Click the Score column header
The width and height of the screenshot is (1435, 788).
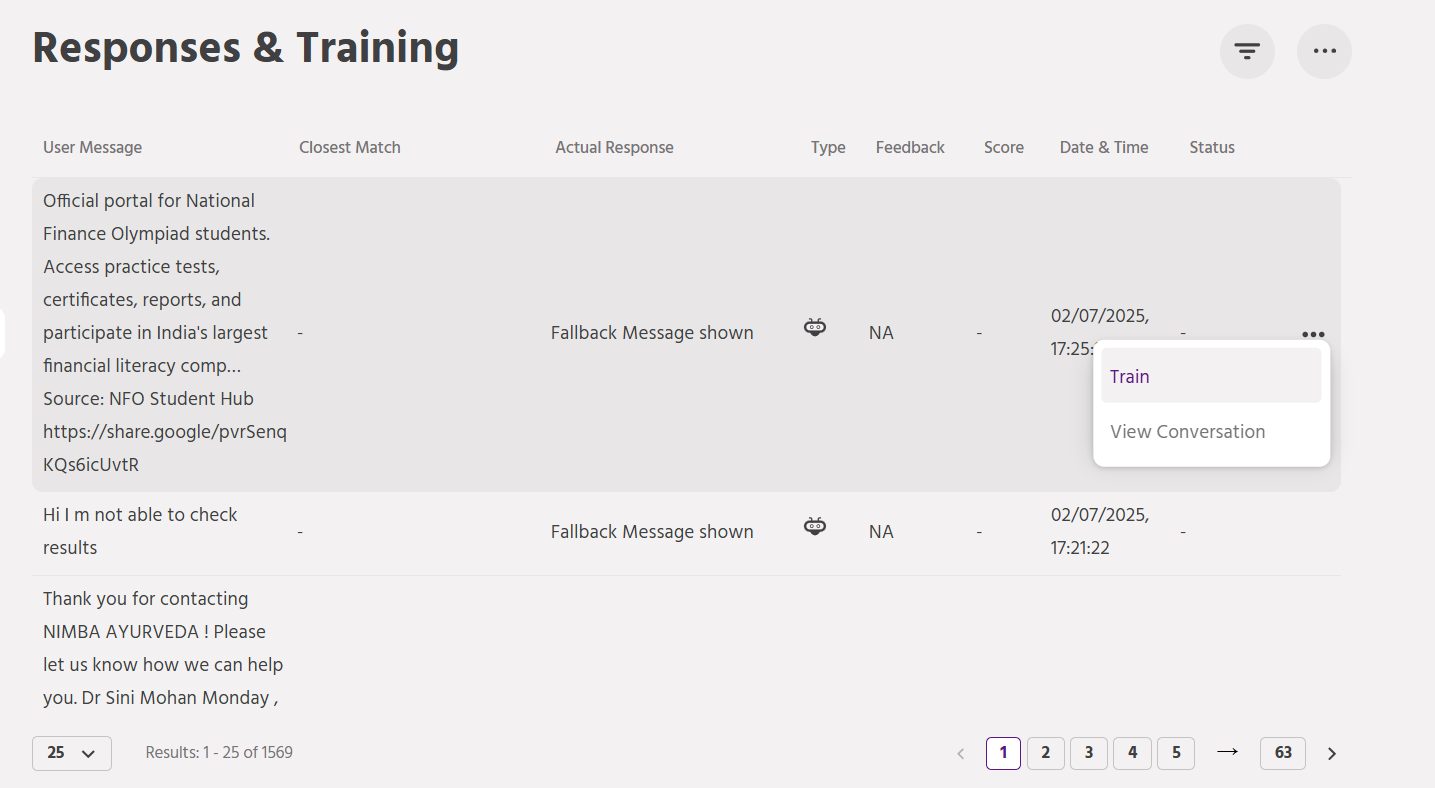[x=1003, y=148]
